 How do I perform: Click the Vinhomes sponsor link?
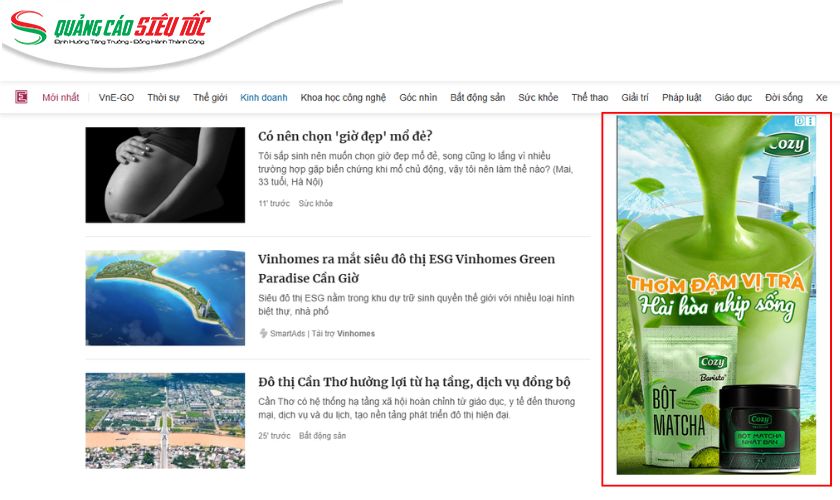pos(356,333)
